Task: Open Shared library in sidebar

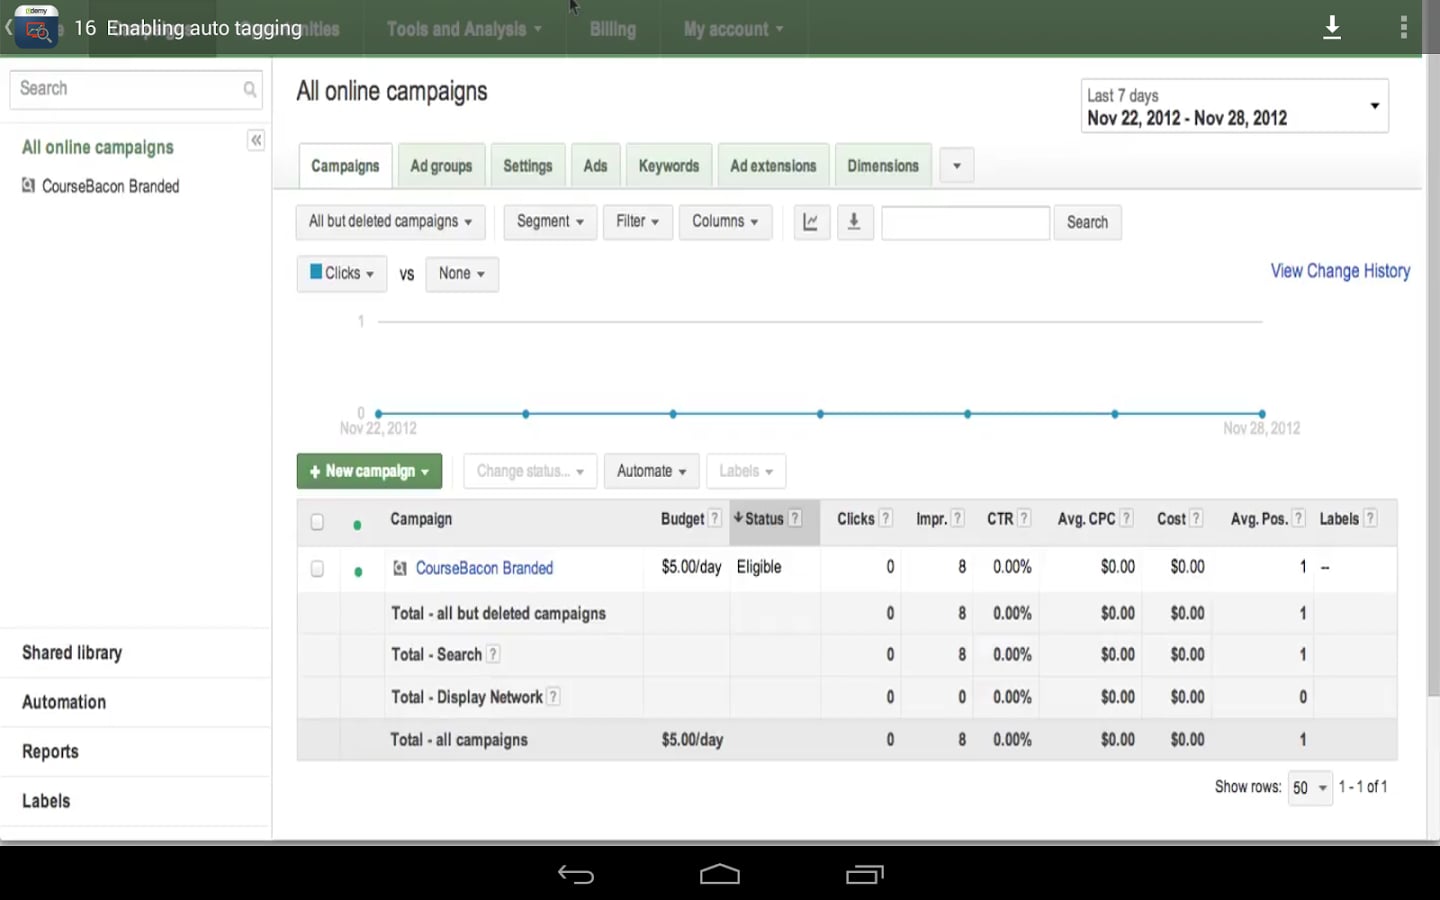Action: tap(72, 653)
